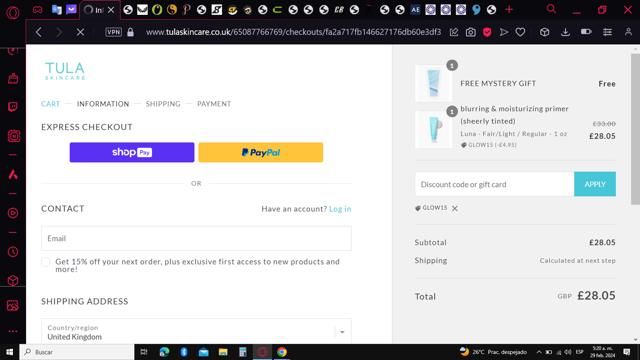Open the easy setup sliders icon
This screenshot has height=360, width=640.
[607, 32]
